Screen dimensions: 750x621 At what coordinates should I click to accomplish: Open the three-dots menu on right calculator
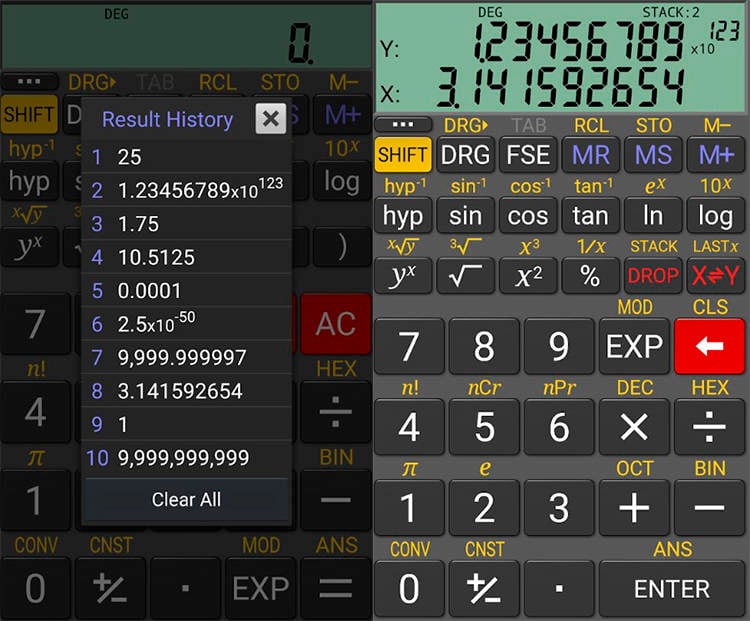402,125
